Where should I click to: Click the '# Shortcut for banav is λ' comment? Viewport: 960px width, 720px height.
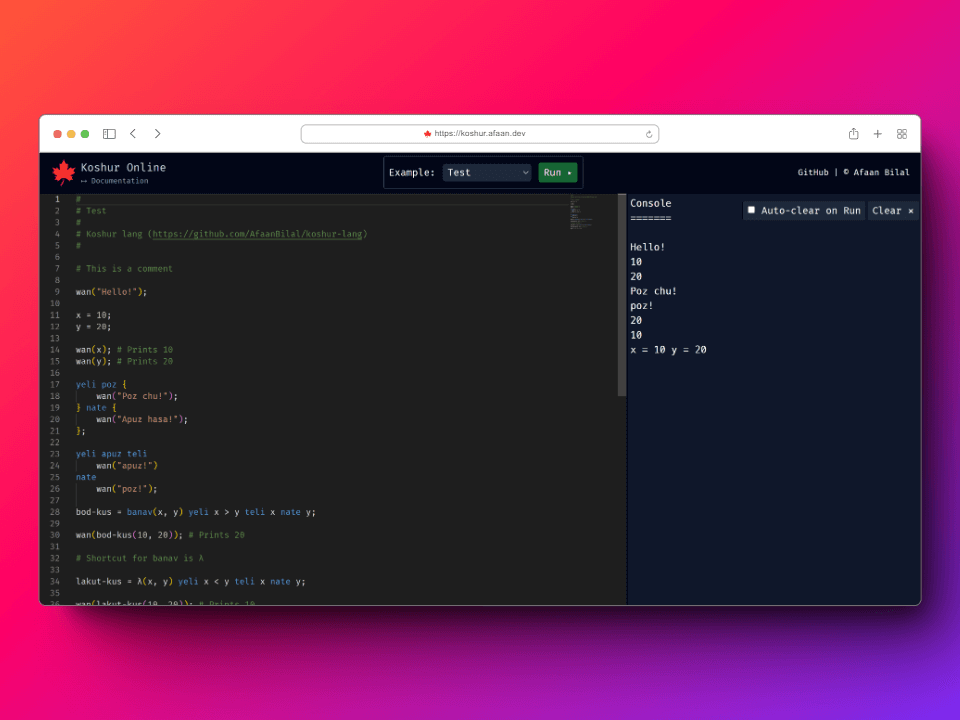tap(140, 558)
